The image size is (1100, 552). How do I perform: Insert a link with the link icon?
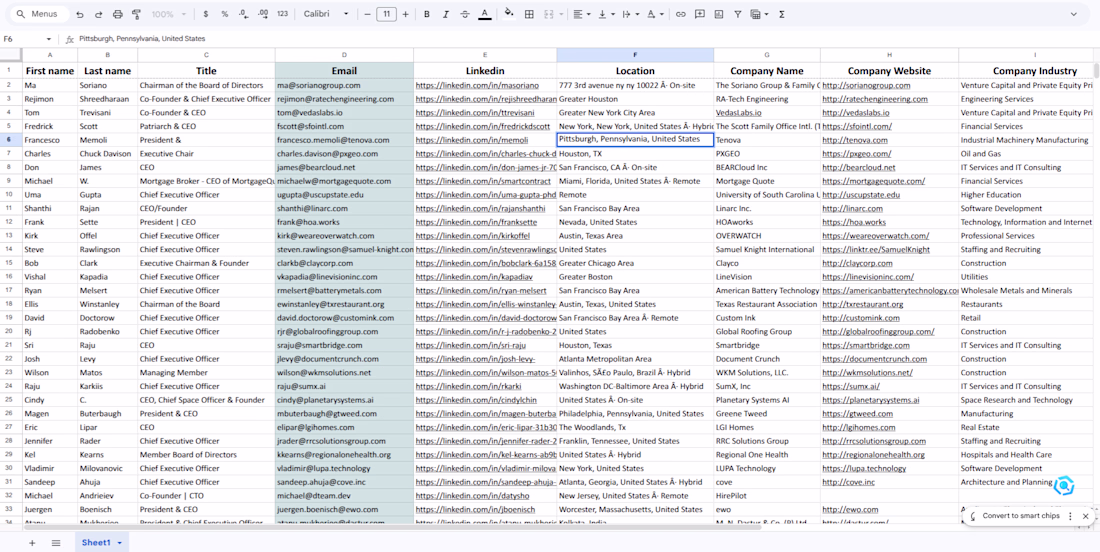click(x=681, y=15)
